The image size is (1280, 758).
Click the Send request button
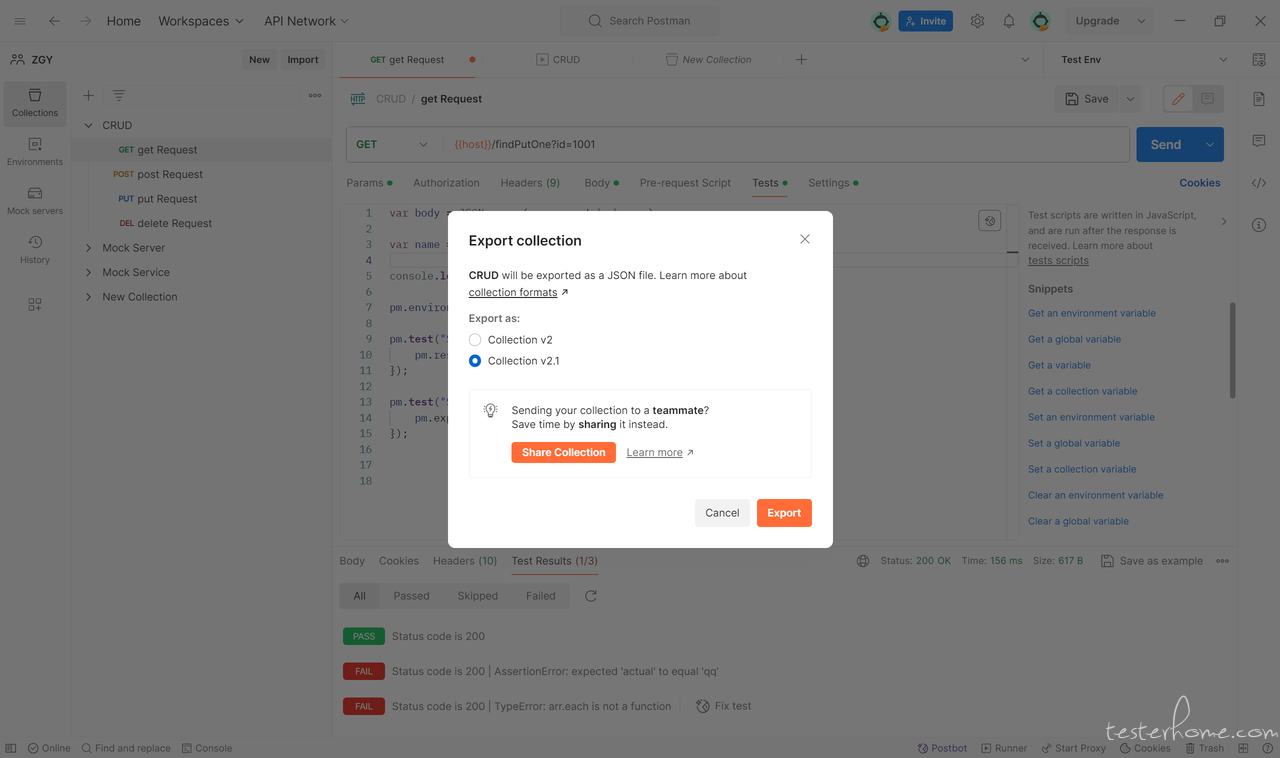pyautogui.click(x=1166, y=144)
